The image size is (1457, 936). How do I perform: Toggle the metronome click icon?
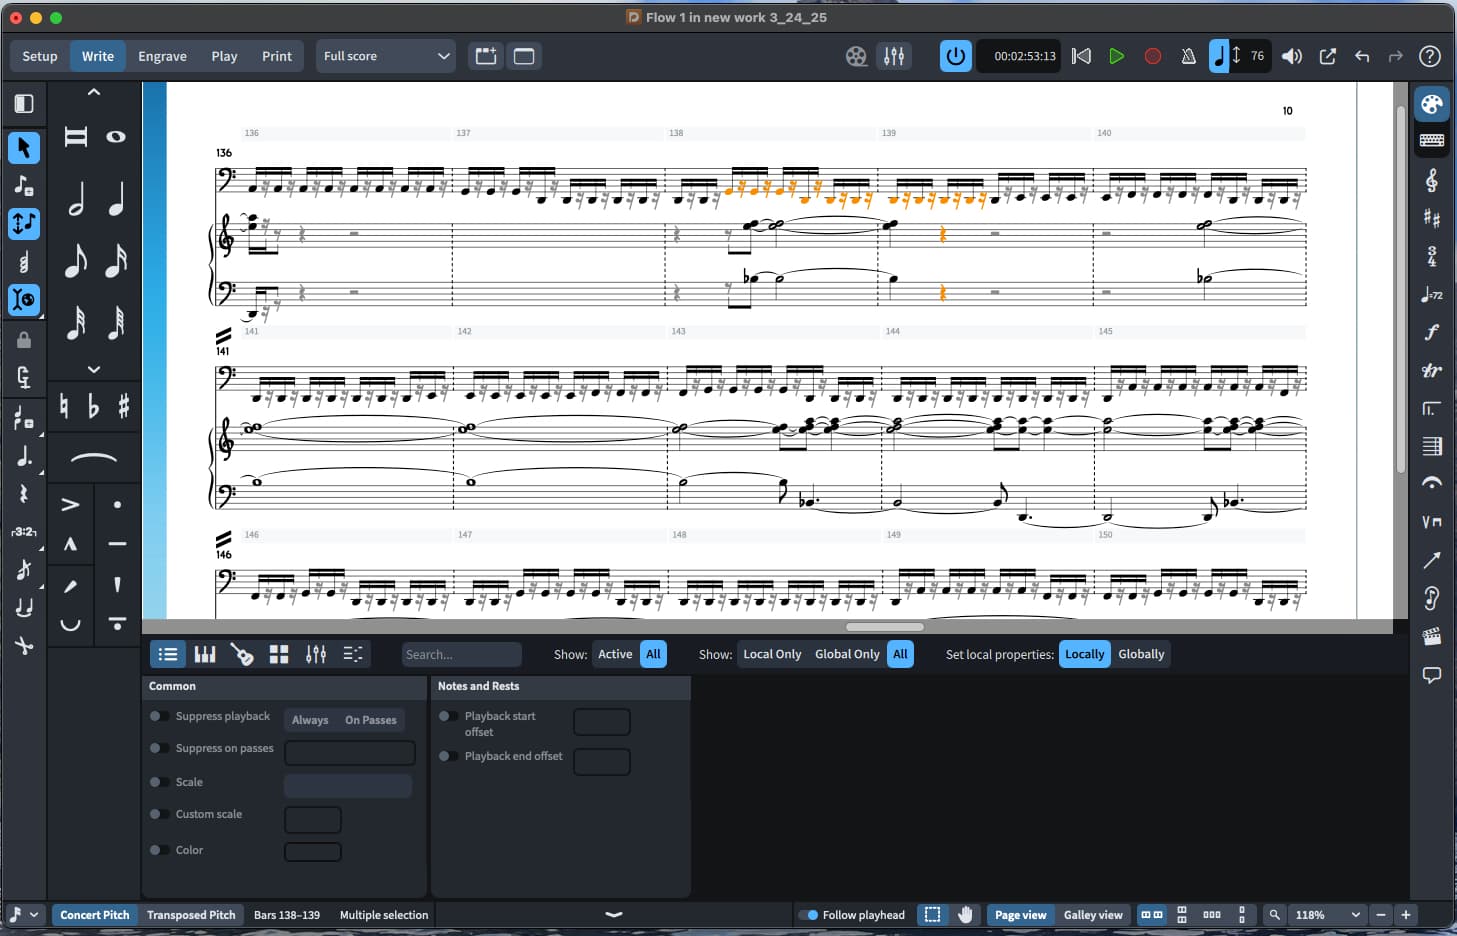(x=1188, y=56)
